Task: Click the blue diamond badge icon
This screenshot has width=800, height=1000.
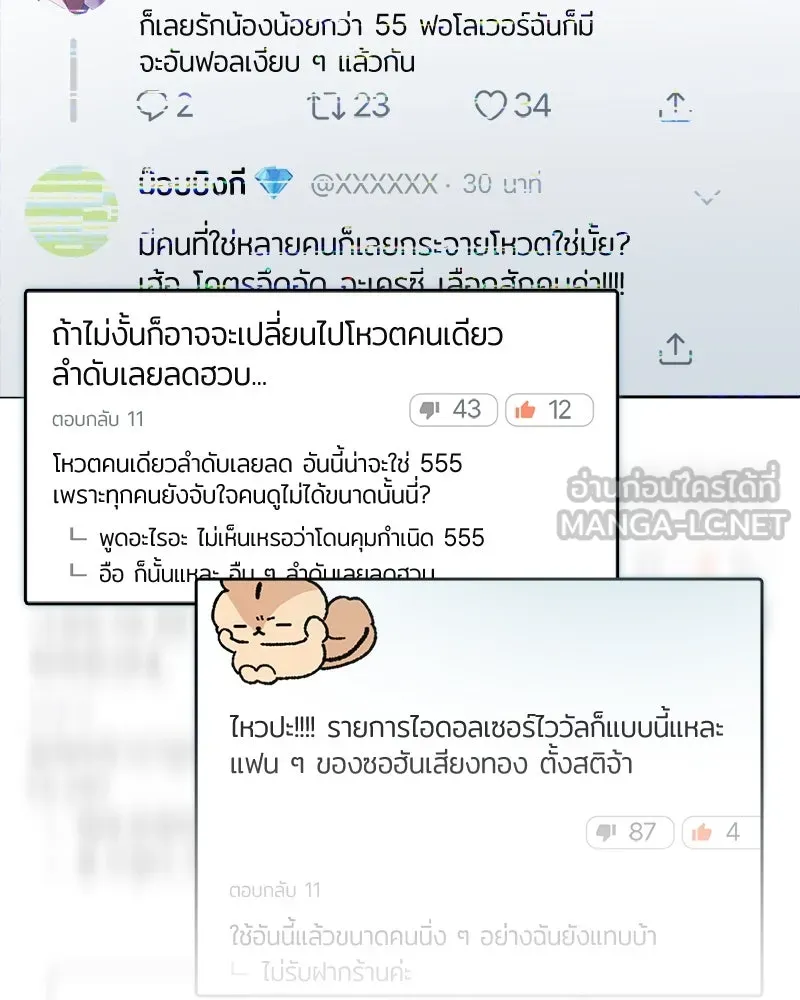Action: [274, 183]
